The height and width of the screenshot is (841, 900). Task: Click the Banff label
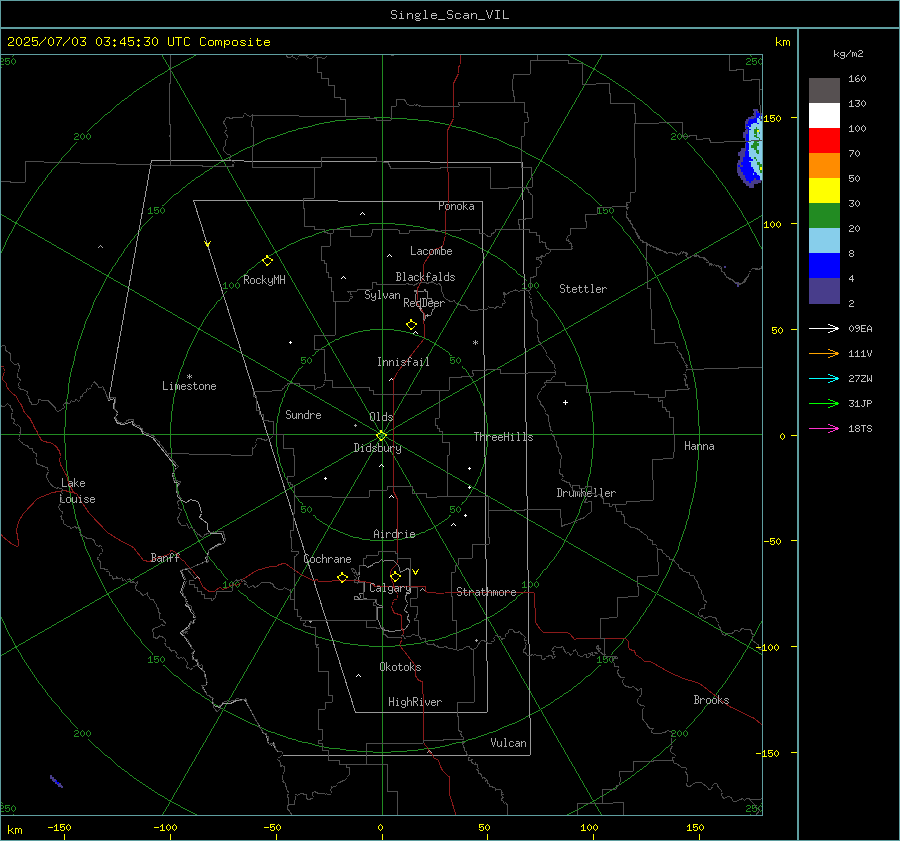point(165,558)
